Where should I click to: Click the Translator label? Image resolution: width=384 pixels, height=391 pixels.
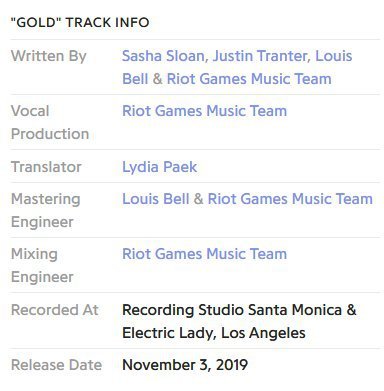coord(46,167)
